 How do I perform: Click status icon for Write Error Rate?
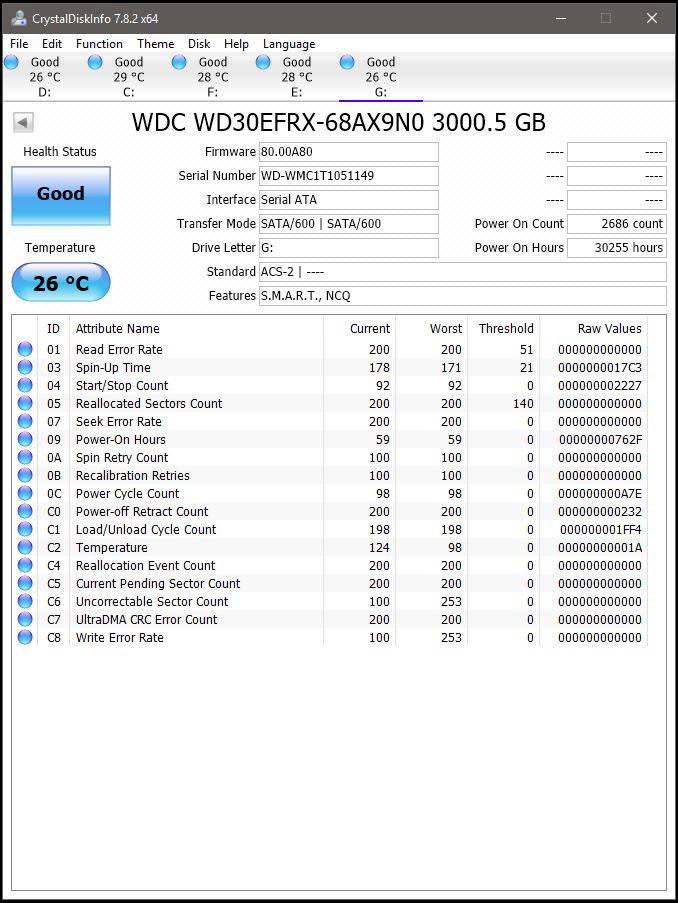point(25,637)
